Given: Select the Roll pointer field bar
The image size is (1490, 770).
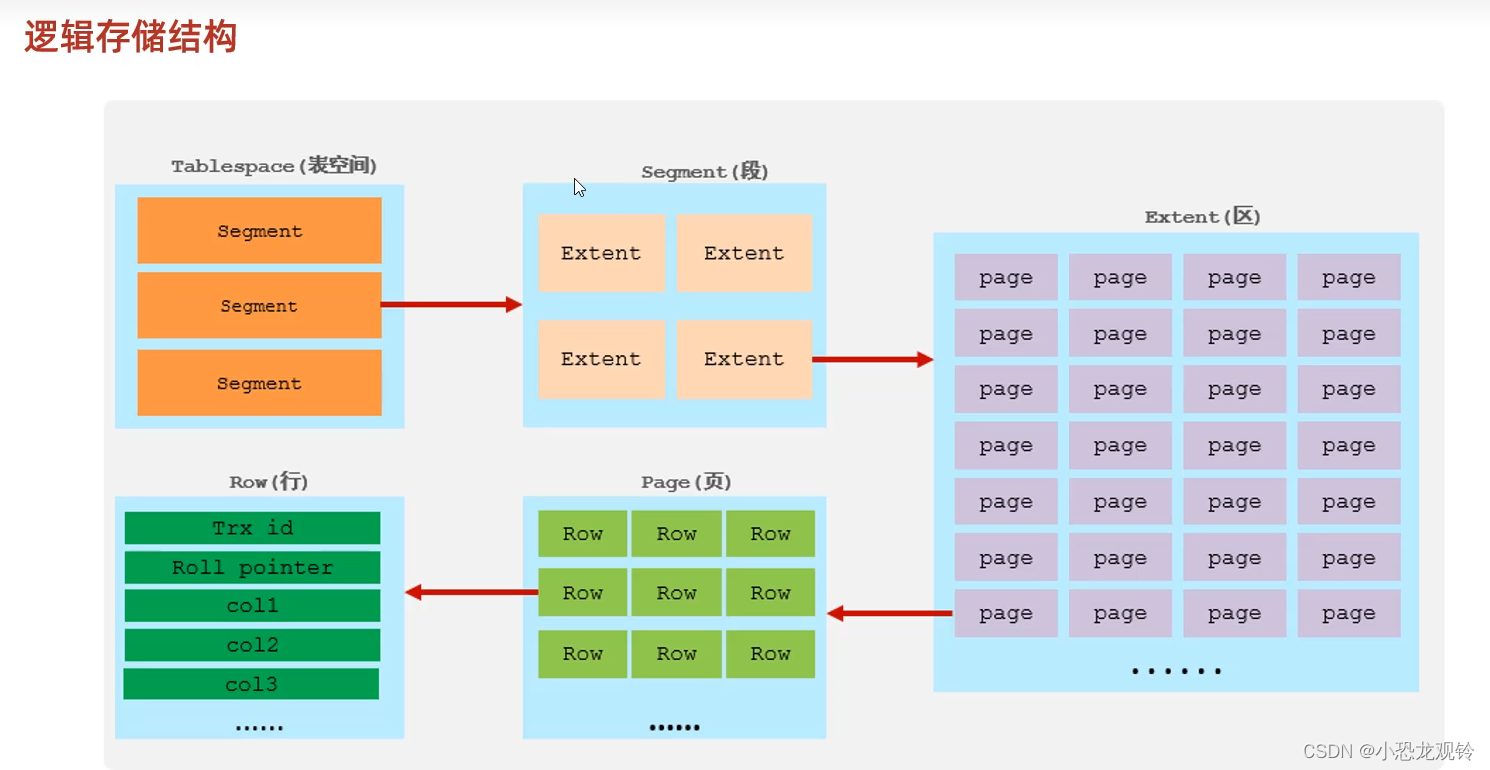Looking at the screenshot, I should click(x=252, y=567).
